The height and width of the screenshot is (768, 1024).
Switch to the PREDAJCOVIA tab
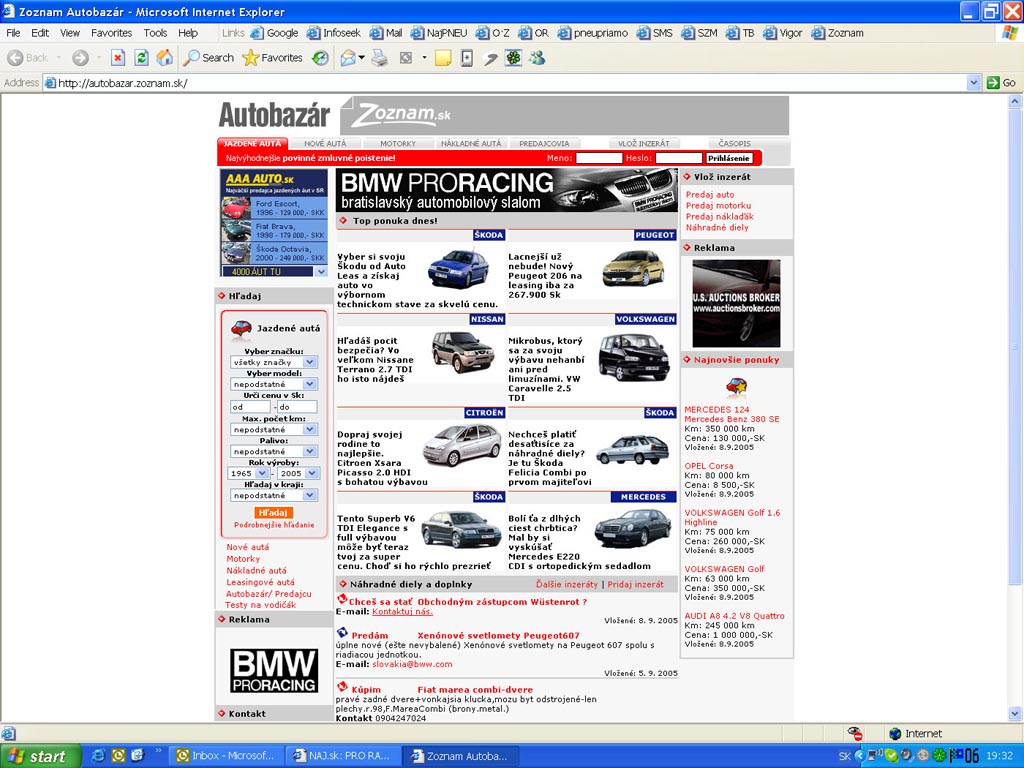click(x=544, y=144)
